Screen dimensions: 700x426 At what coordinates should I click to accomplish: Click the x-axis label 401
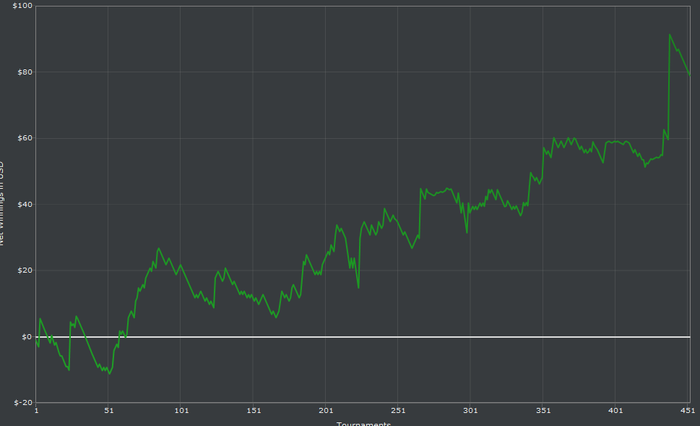point(616,410)
